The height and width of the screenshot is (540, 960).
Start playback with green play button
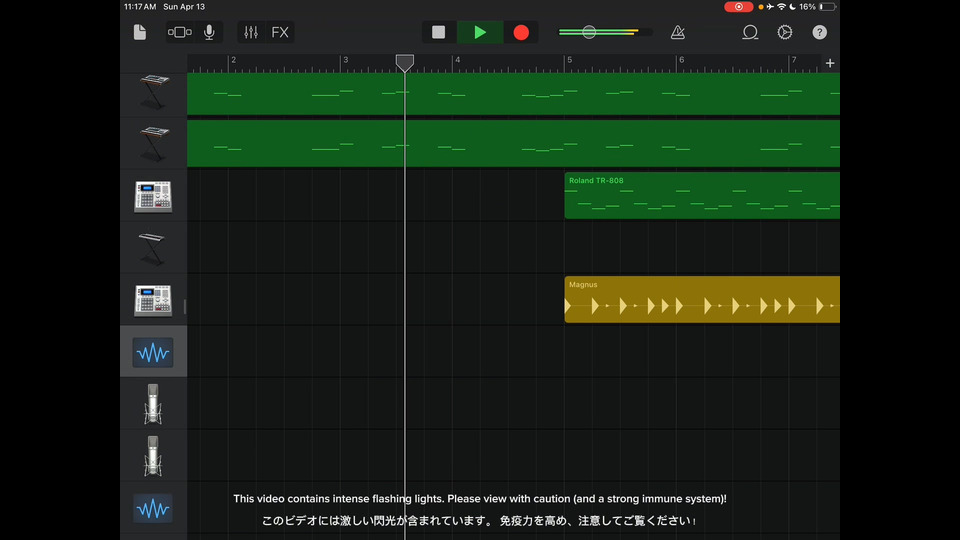pos(480,32)
